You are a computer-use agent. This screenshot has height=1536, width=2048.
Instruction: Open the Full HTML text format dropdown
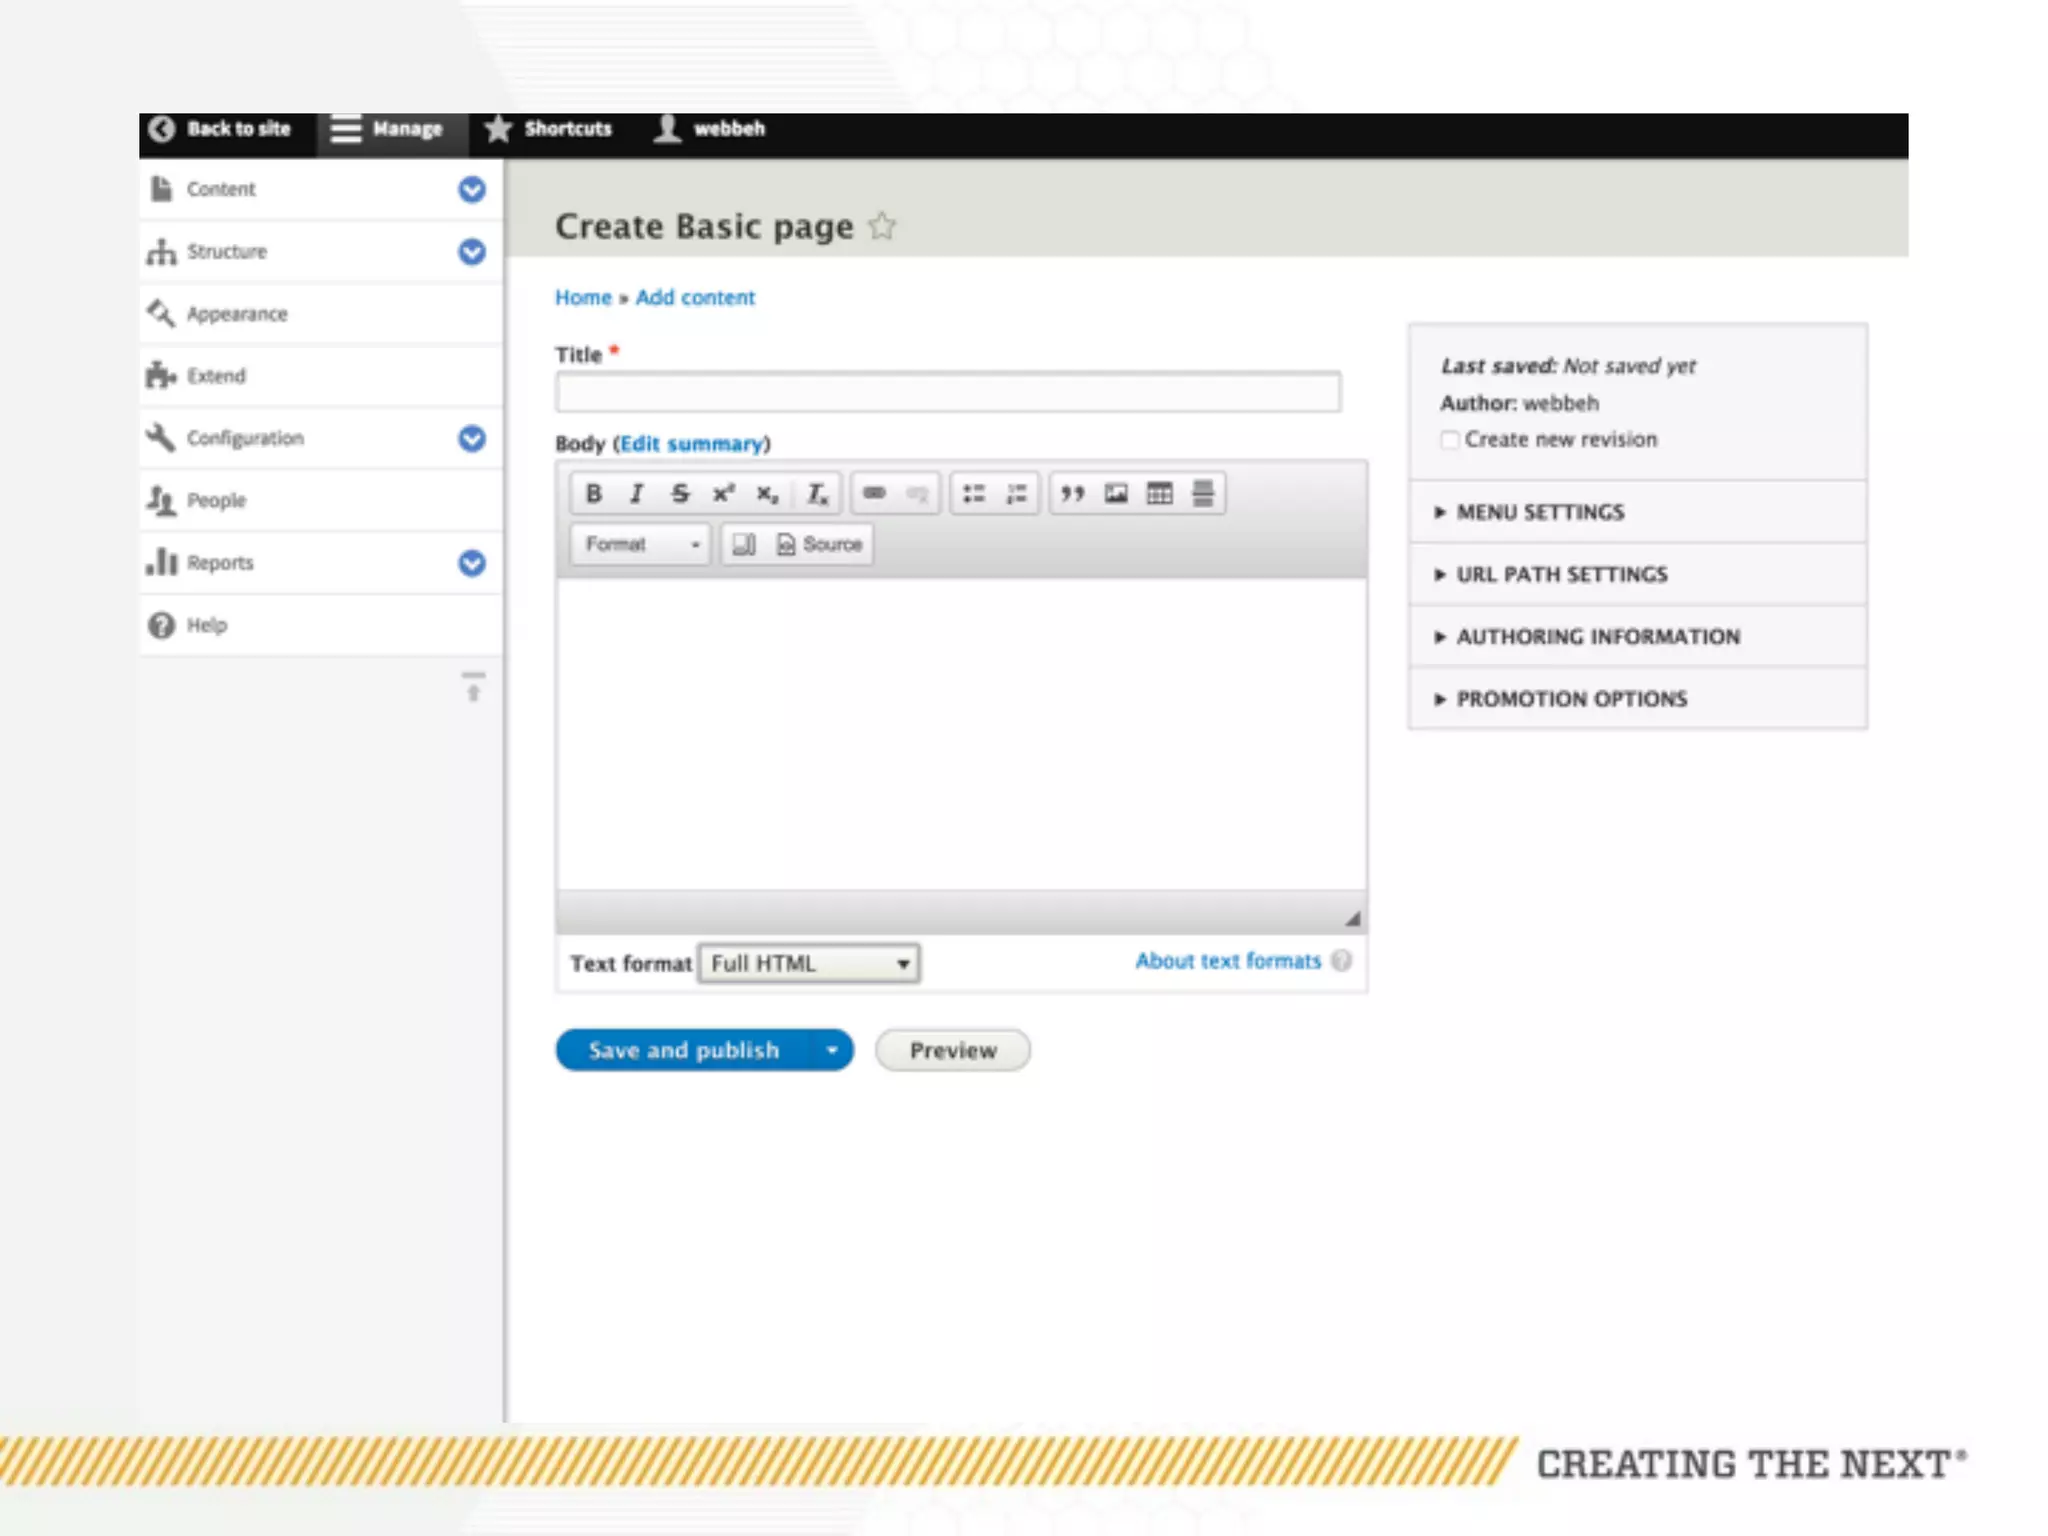pos(809,963)
